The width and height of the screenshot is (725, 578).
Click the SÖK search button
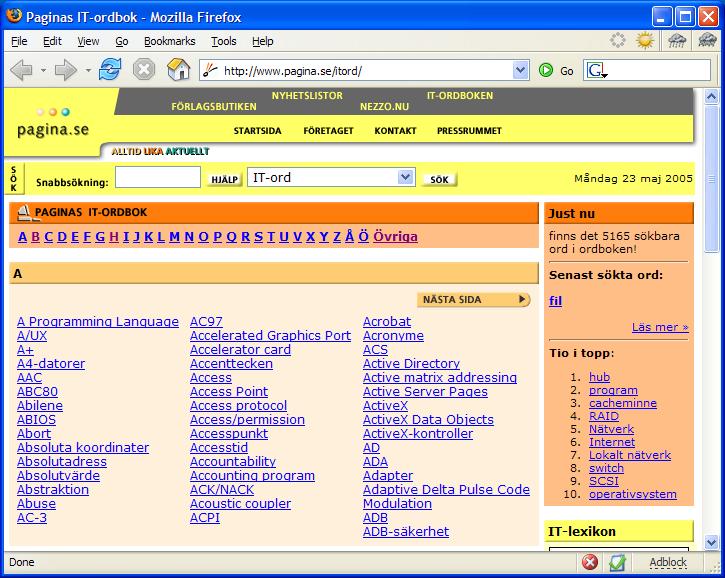click(439, 179)
